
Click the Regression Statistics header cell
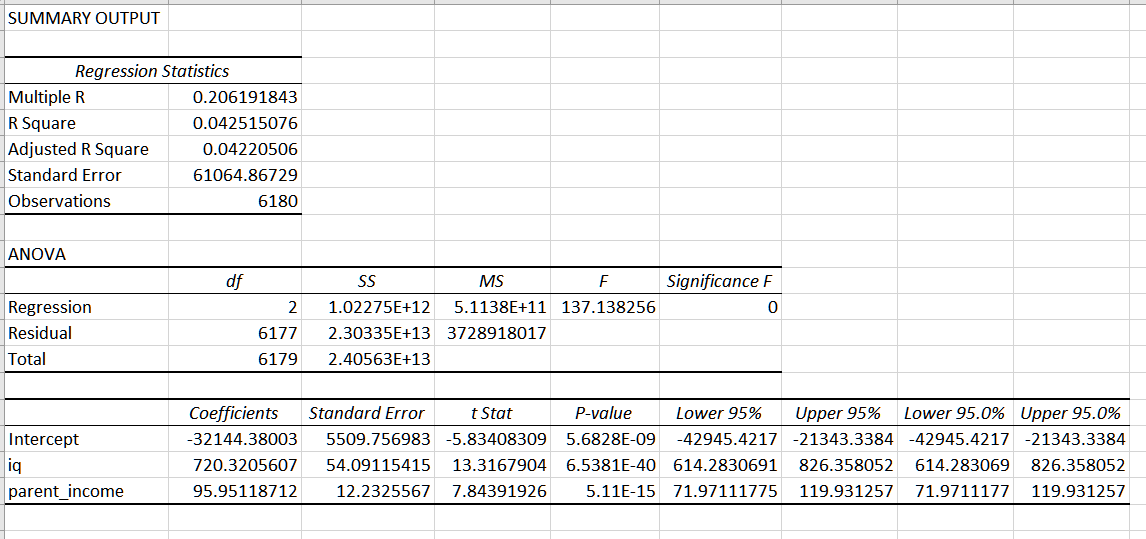pos(153,71)
